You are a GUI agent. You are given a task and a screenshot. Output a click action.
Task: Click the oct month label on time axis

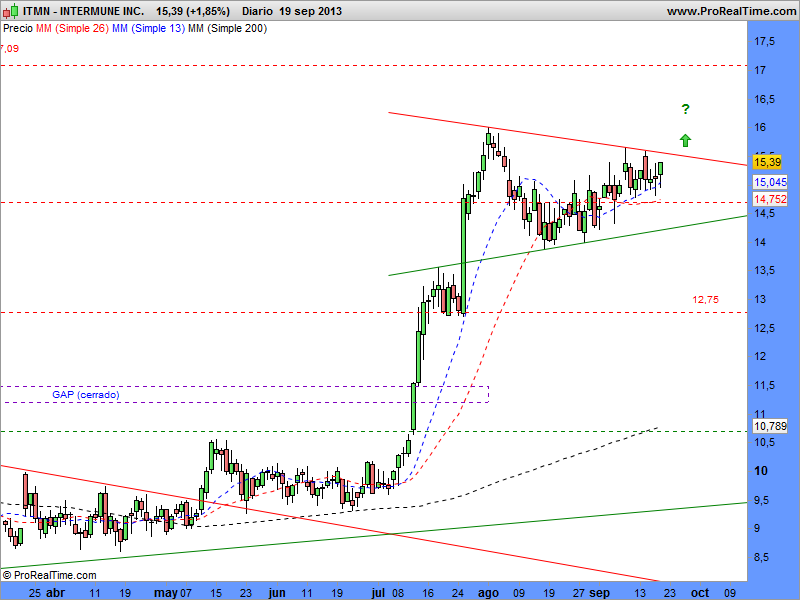pyautogui.click(x=700, y=593)
